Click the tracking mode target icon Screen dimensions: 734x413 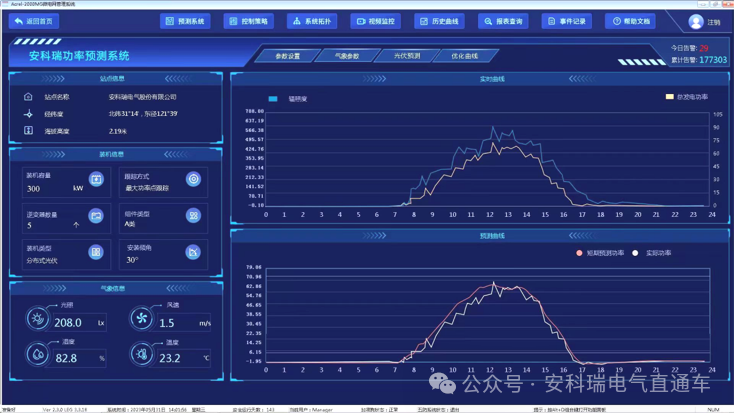(193, 179)
